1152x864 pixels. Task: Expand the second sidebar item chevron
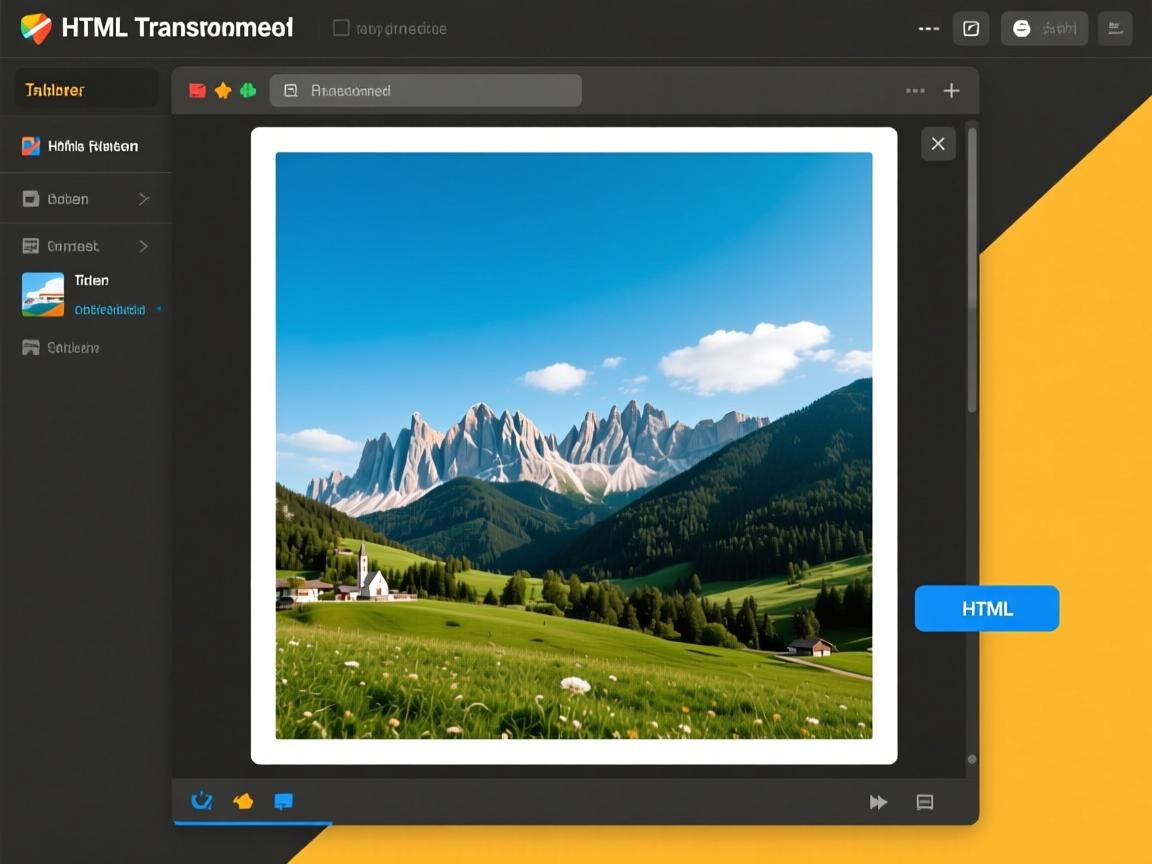[143, 246]
